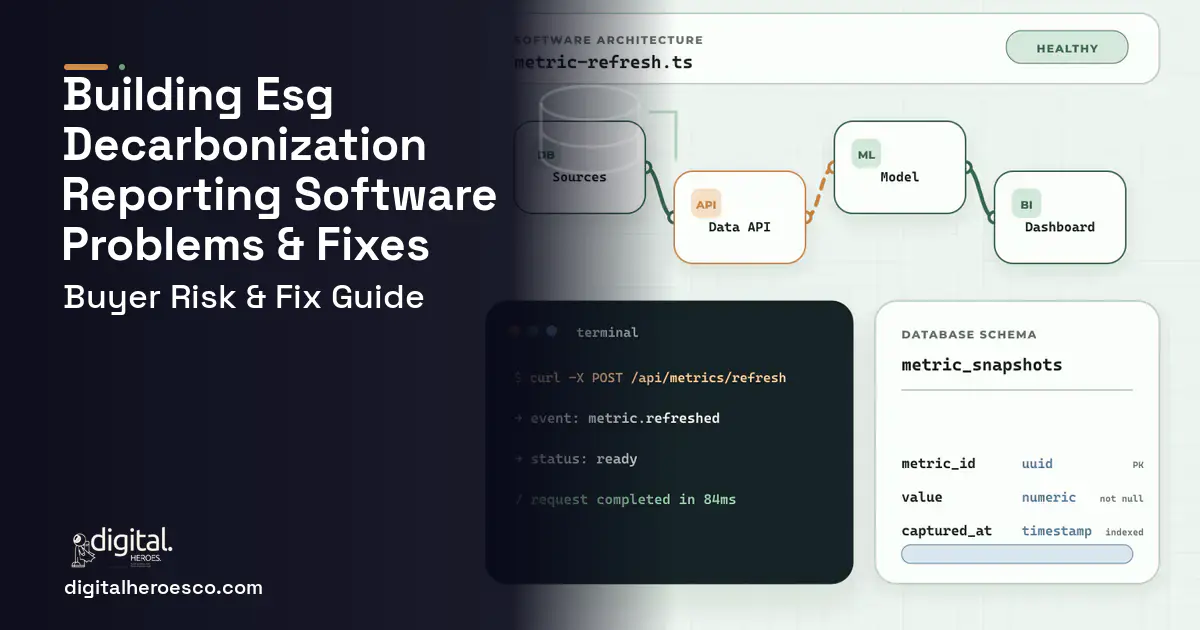The width and height of the screenshot is (1200, 630).
Task: Click the indexed tag on captured_at row
Action: pos(1124,532)
